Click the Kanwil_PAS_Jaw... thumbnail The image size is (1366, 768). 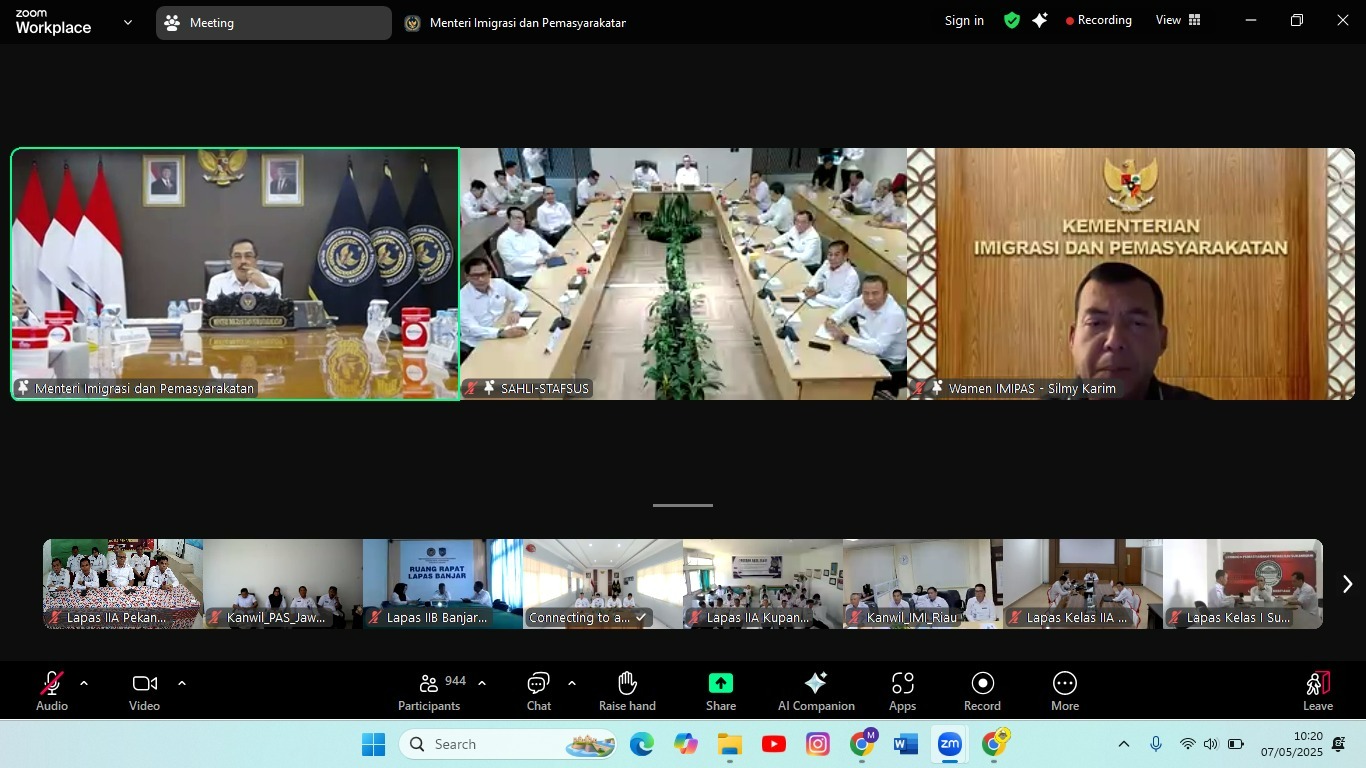pyautogui.click(x=283, y=584)
